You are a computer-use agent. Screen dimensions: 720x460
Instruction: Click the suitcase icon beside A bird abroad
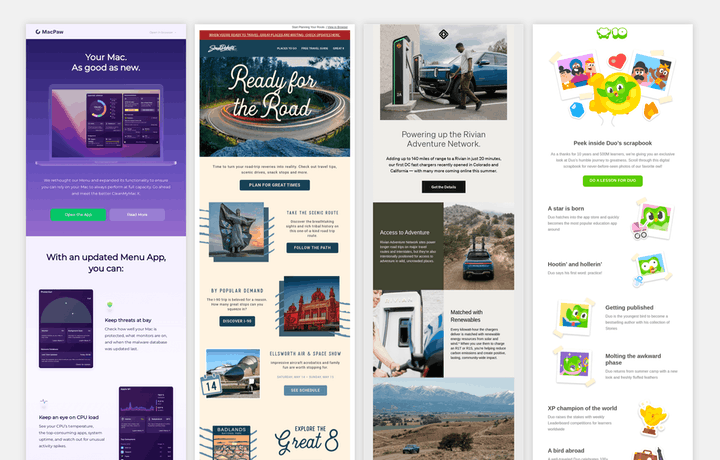[x=648, y=454]
